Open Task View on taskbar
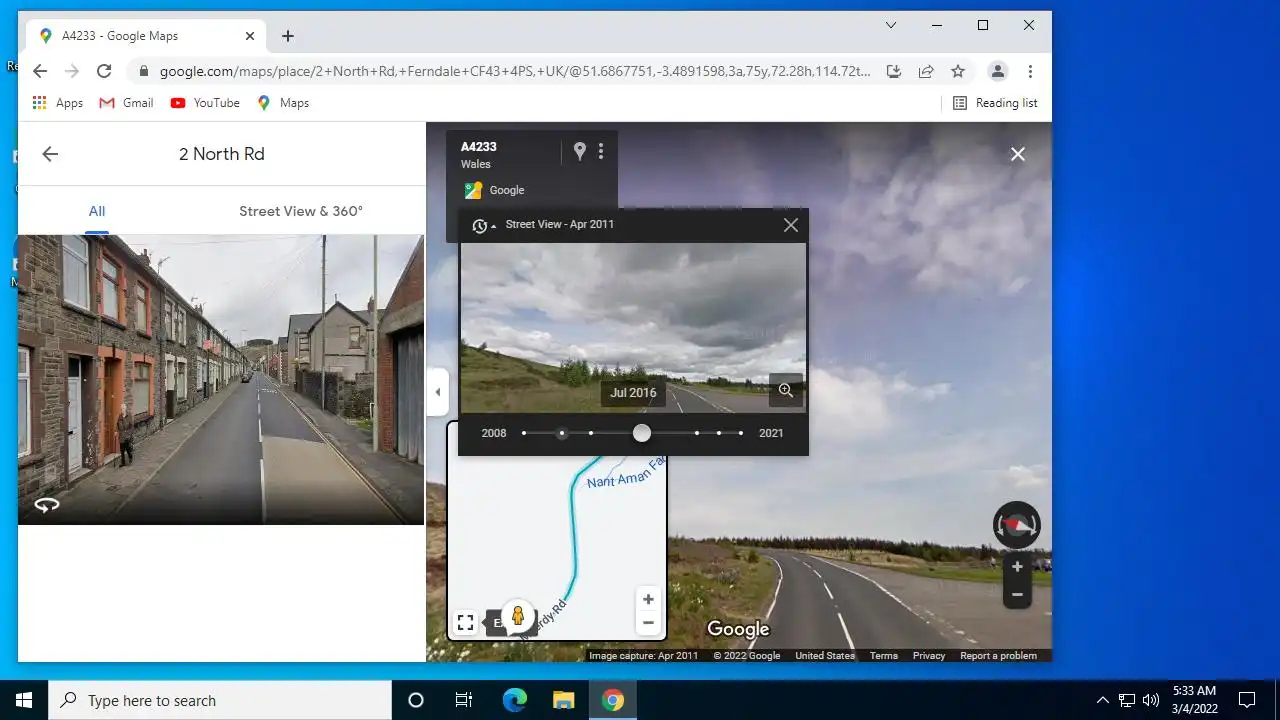1280x720 pixels. 464,700
